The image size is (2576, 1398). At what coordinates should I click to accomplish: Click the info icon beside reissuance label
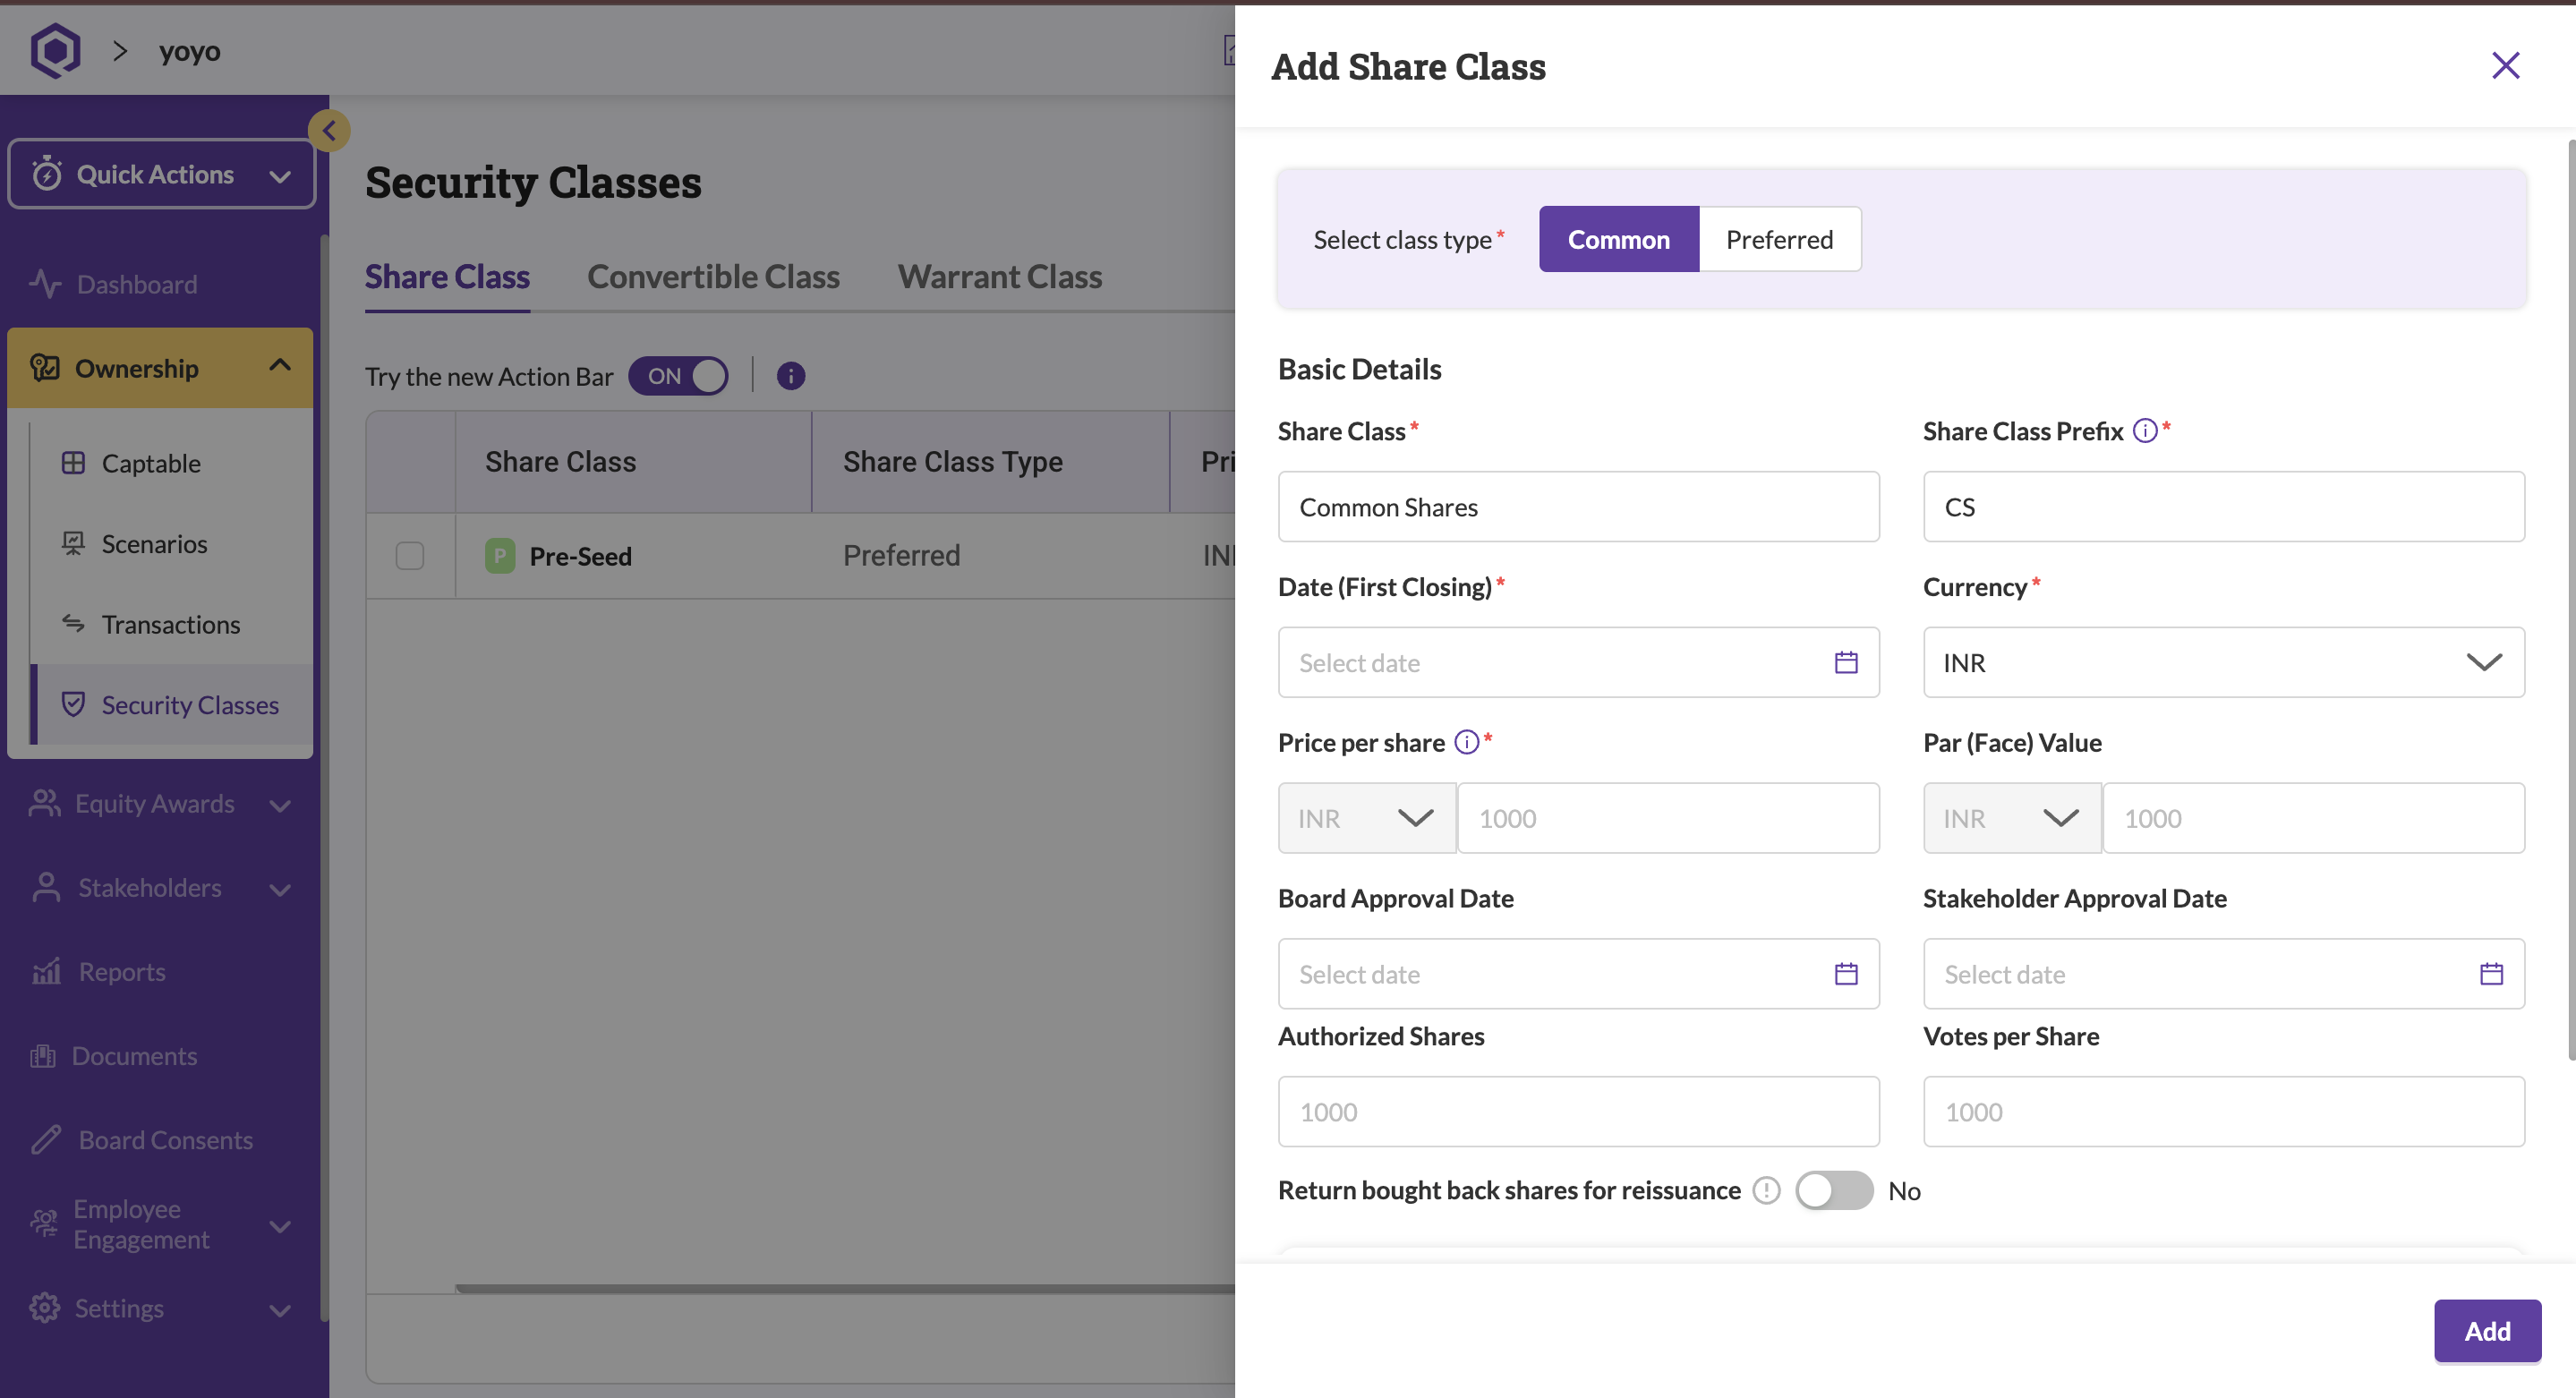pos(1766,1190)
